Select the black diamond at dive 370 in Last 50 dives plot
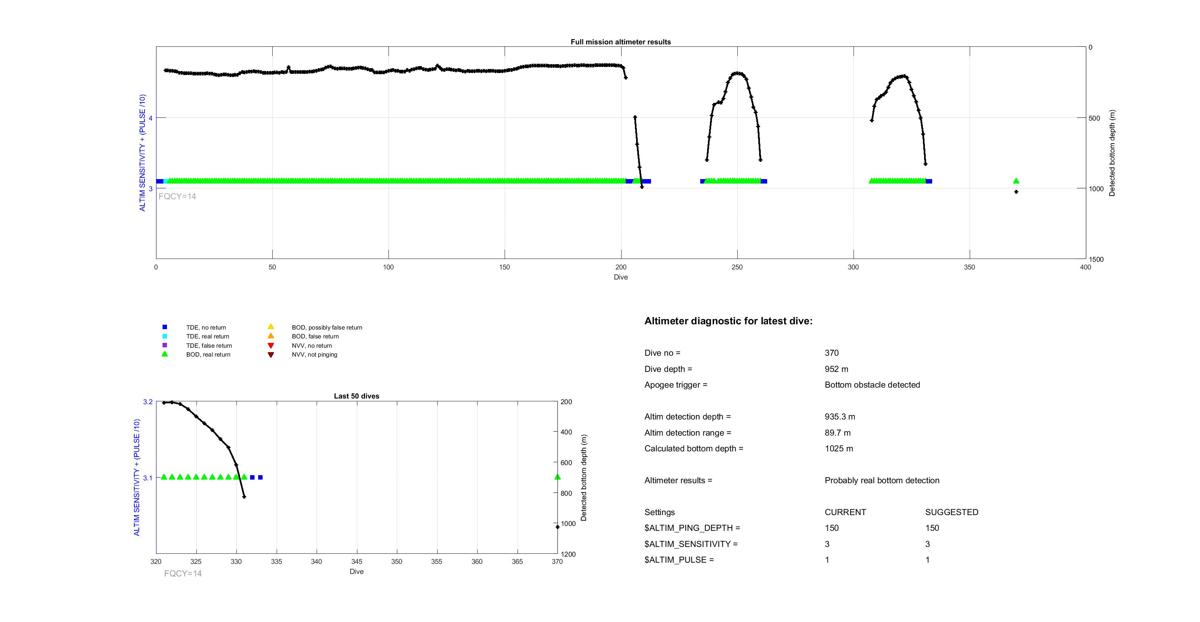Screen dimensions: 1200x622 pos(557,527)
